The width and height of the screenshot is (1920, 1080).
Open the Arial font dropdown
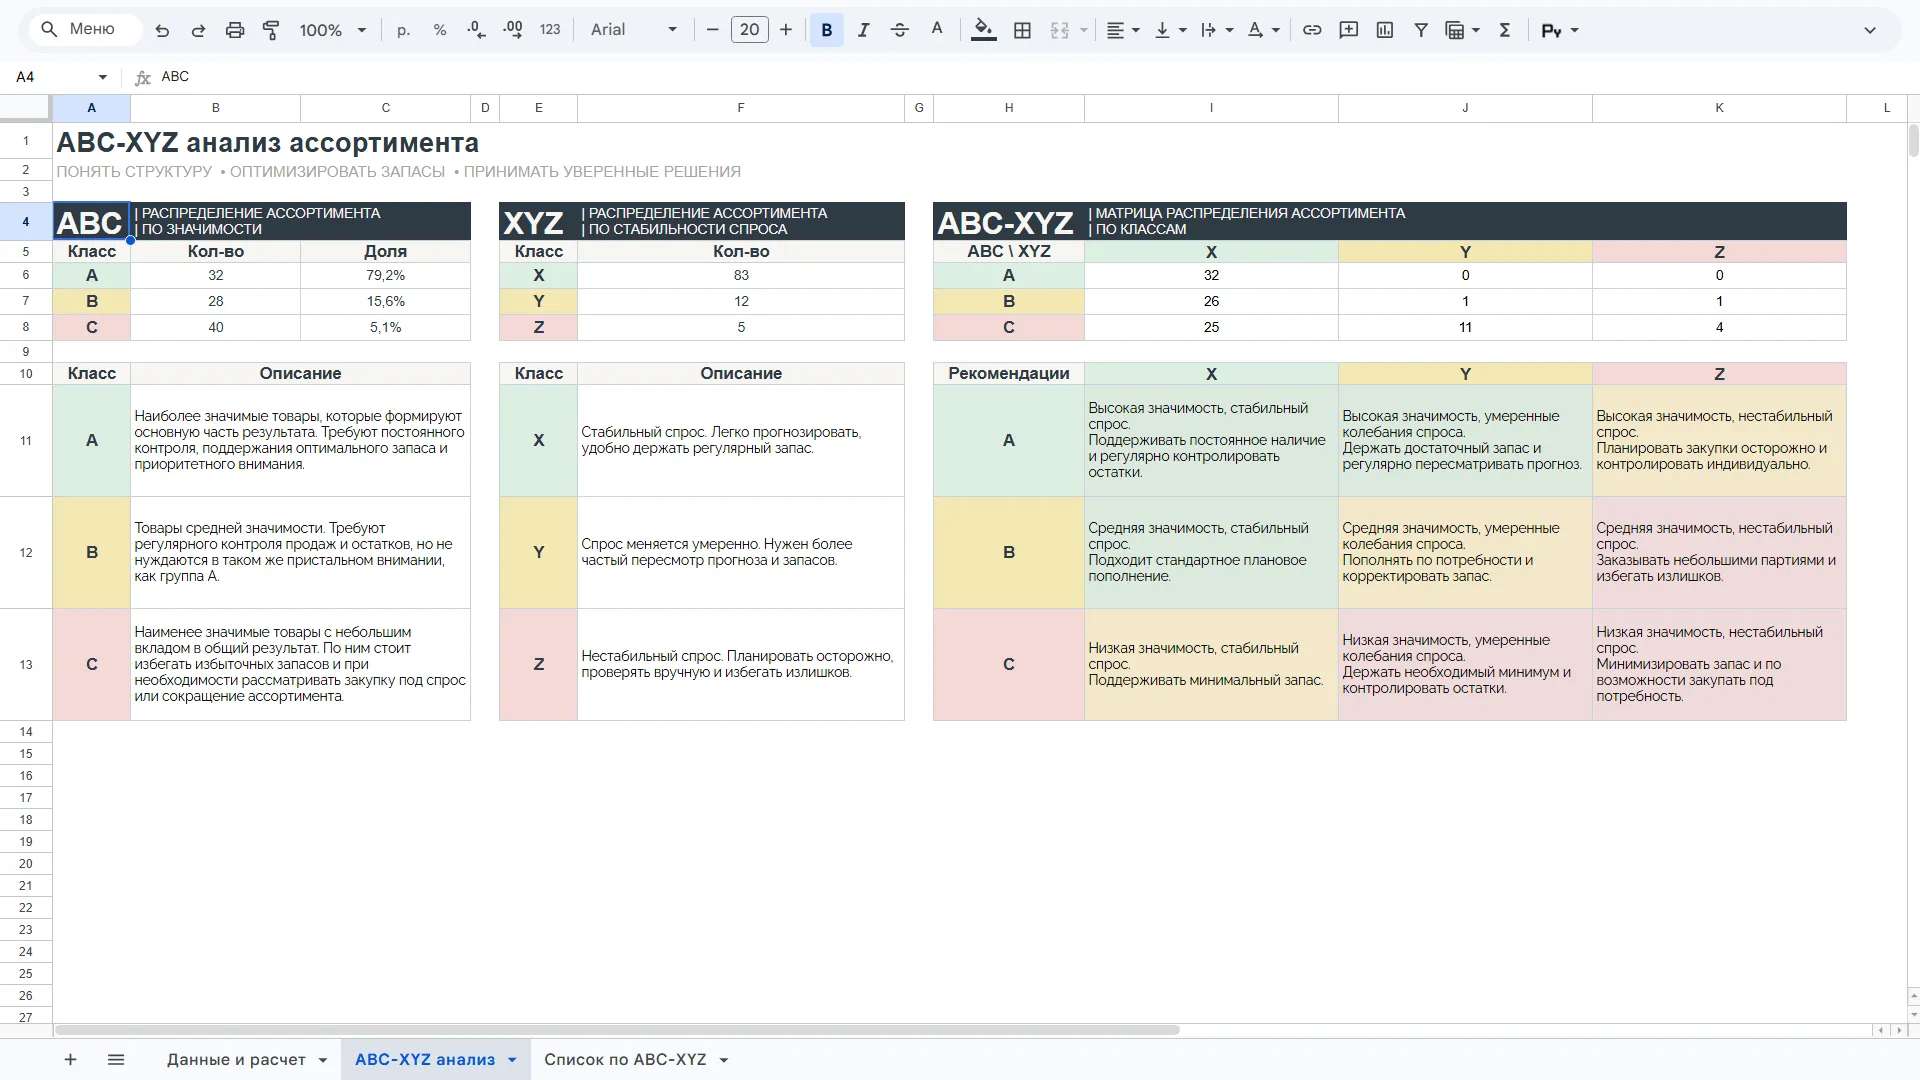coord(634,30)
